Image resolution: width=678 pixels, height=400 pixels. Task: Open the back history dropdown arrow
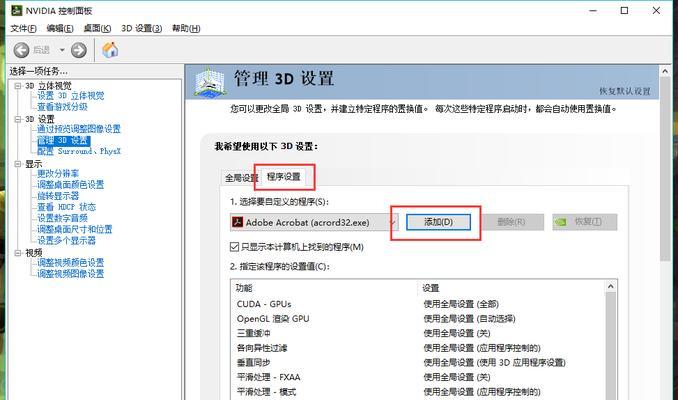click(62, 50)
